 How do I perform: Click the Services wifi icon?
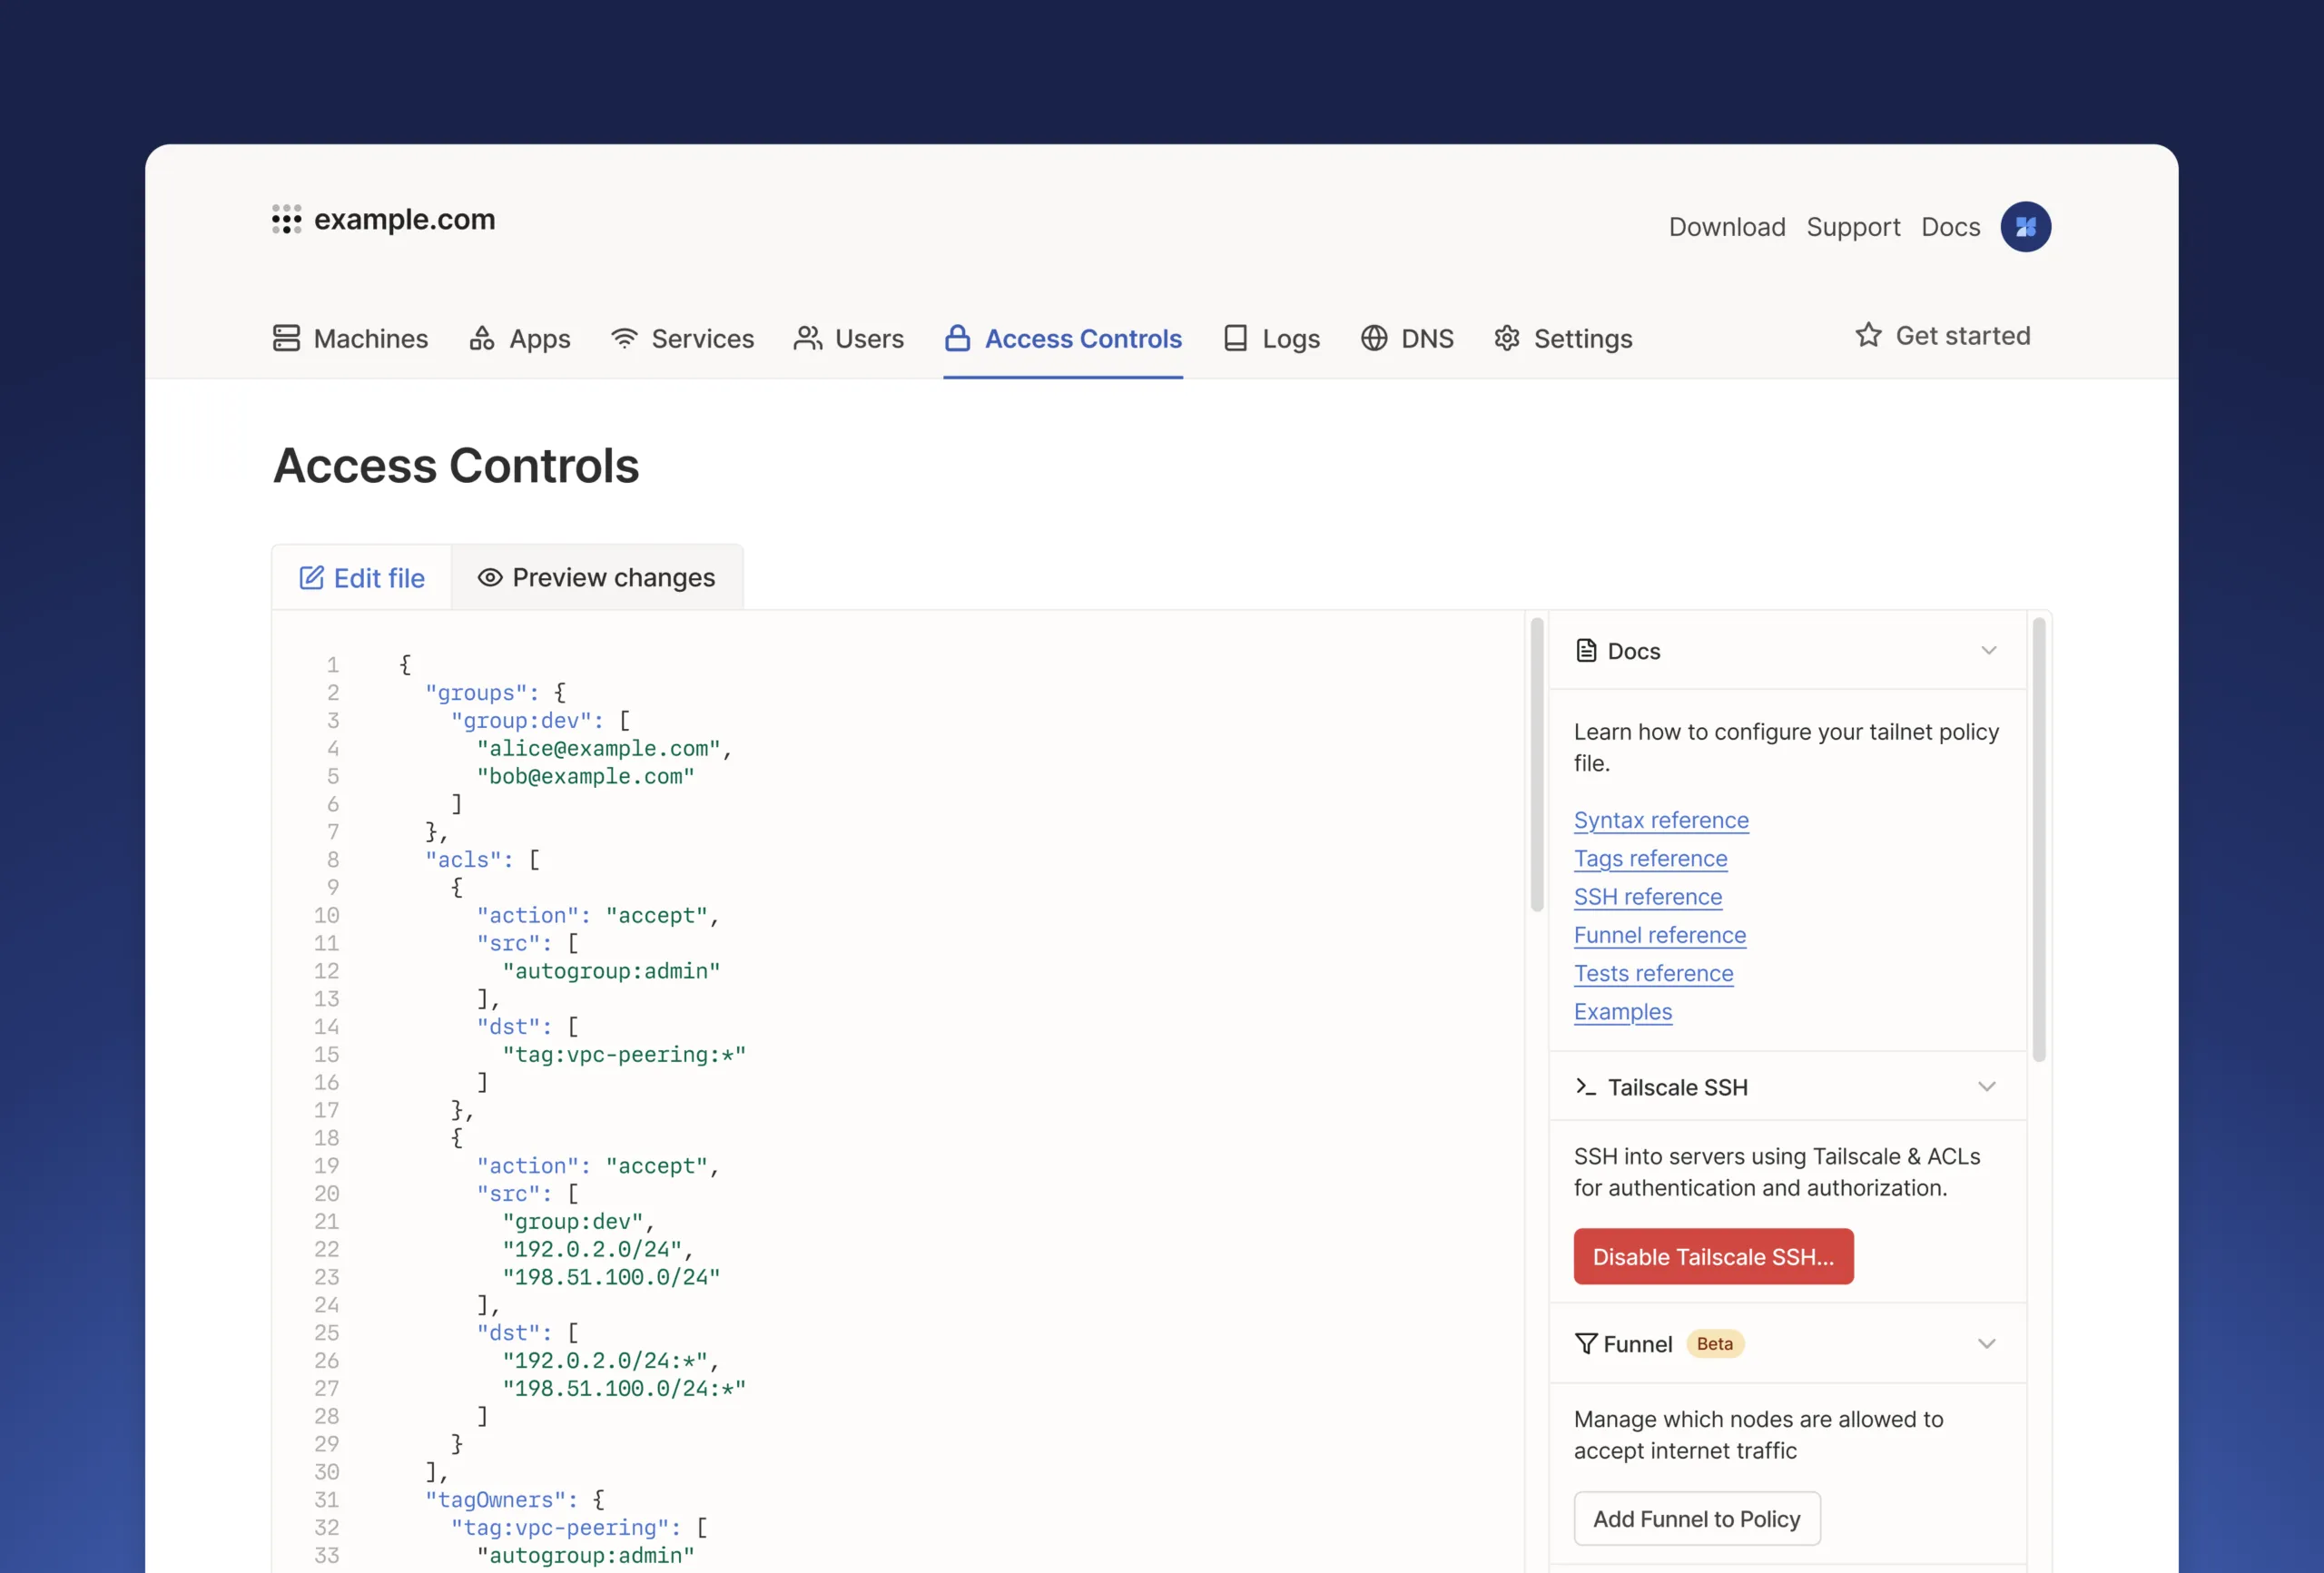click(624, 338)
